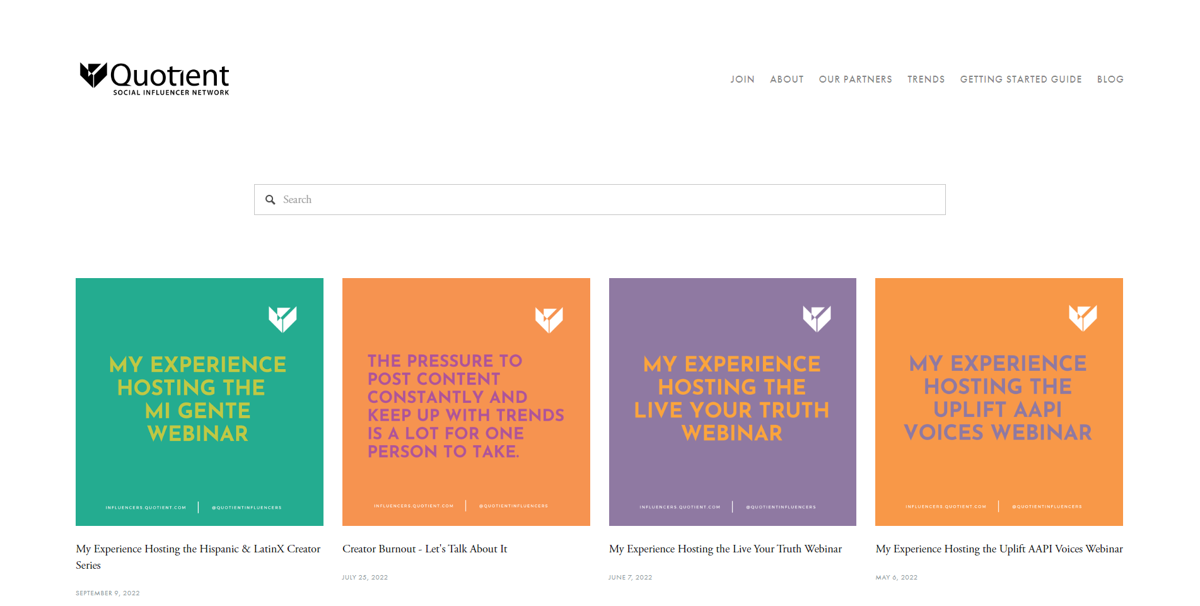
Task: Select TRENDS in the top navigation
Action: (926, 79)
